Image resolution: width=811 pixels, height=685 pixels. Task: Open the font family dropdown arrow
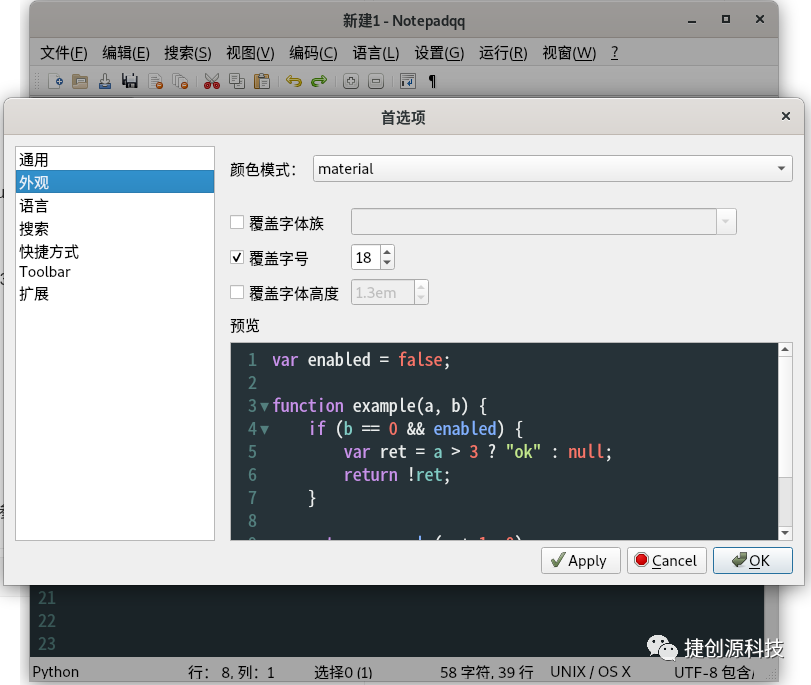coord(726,221)
